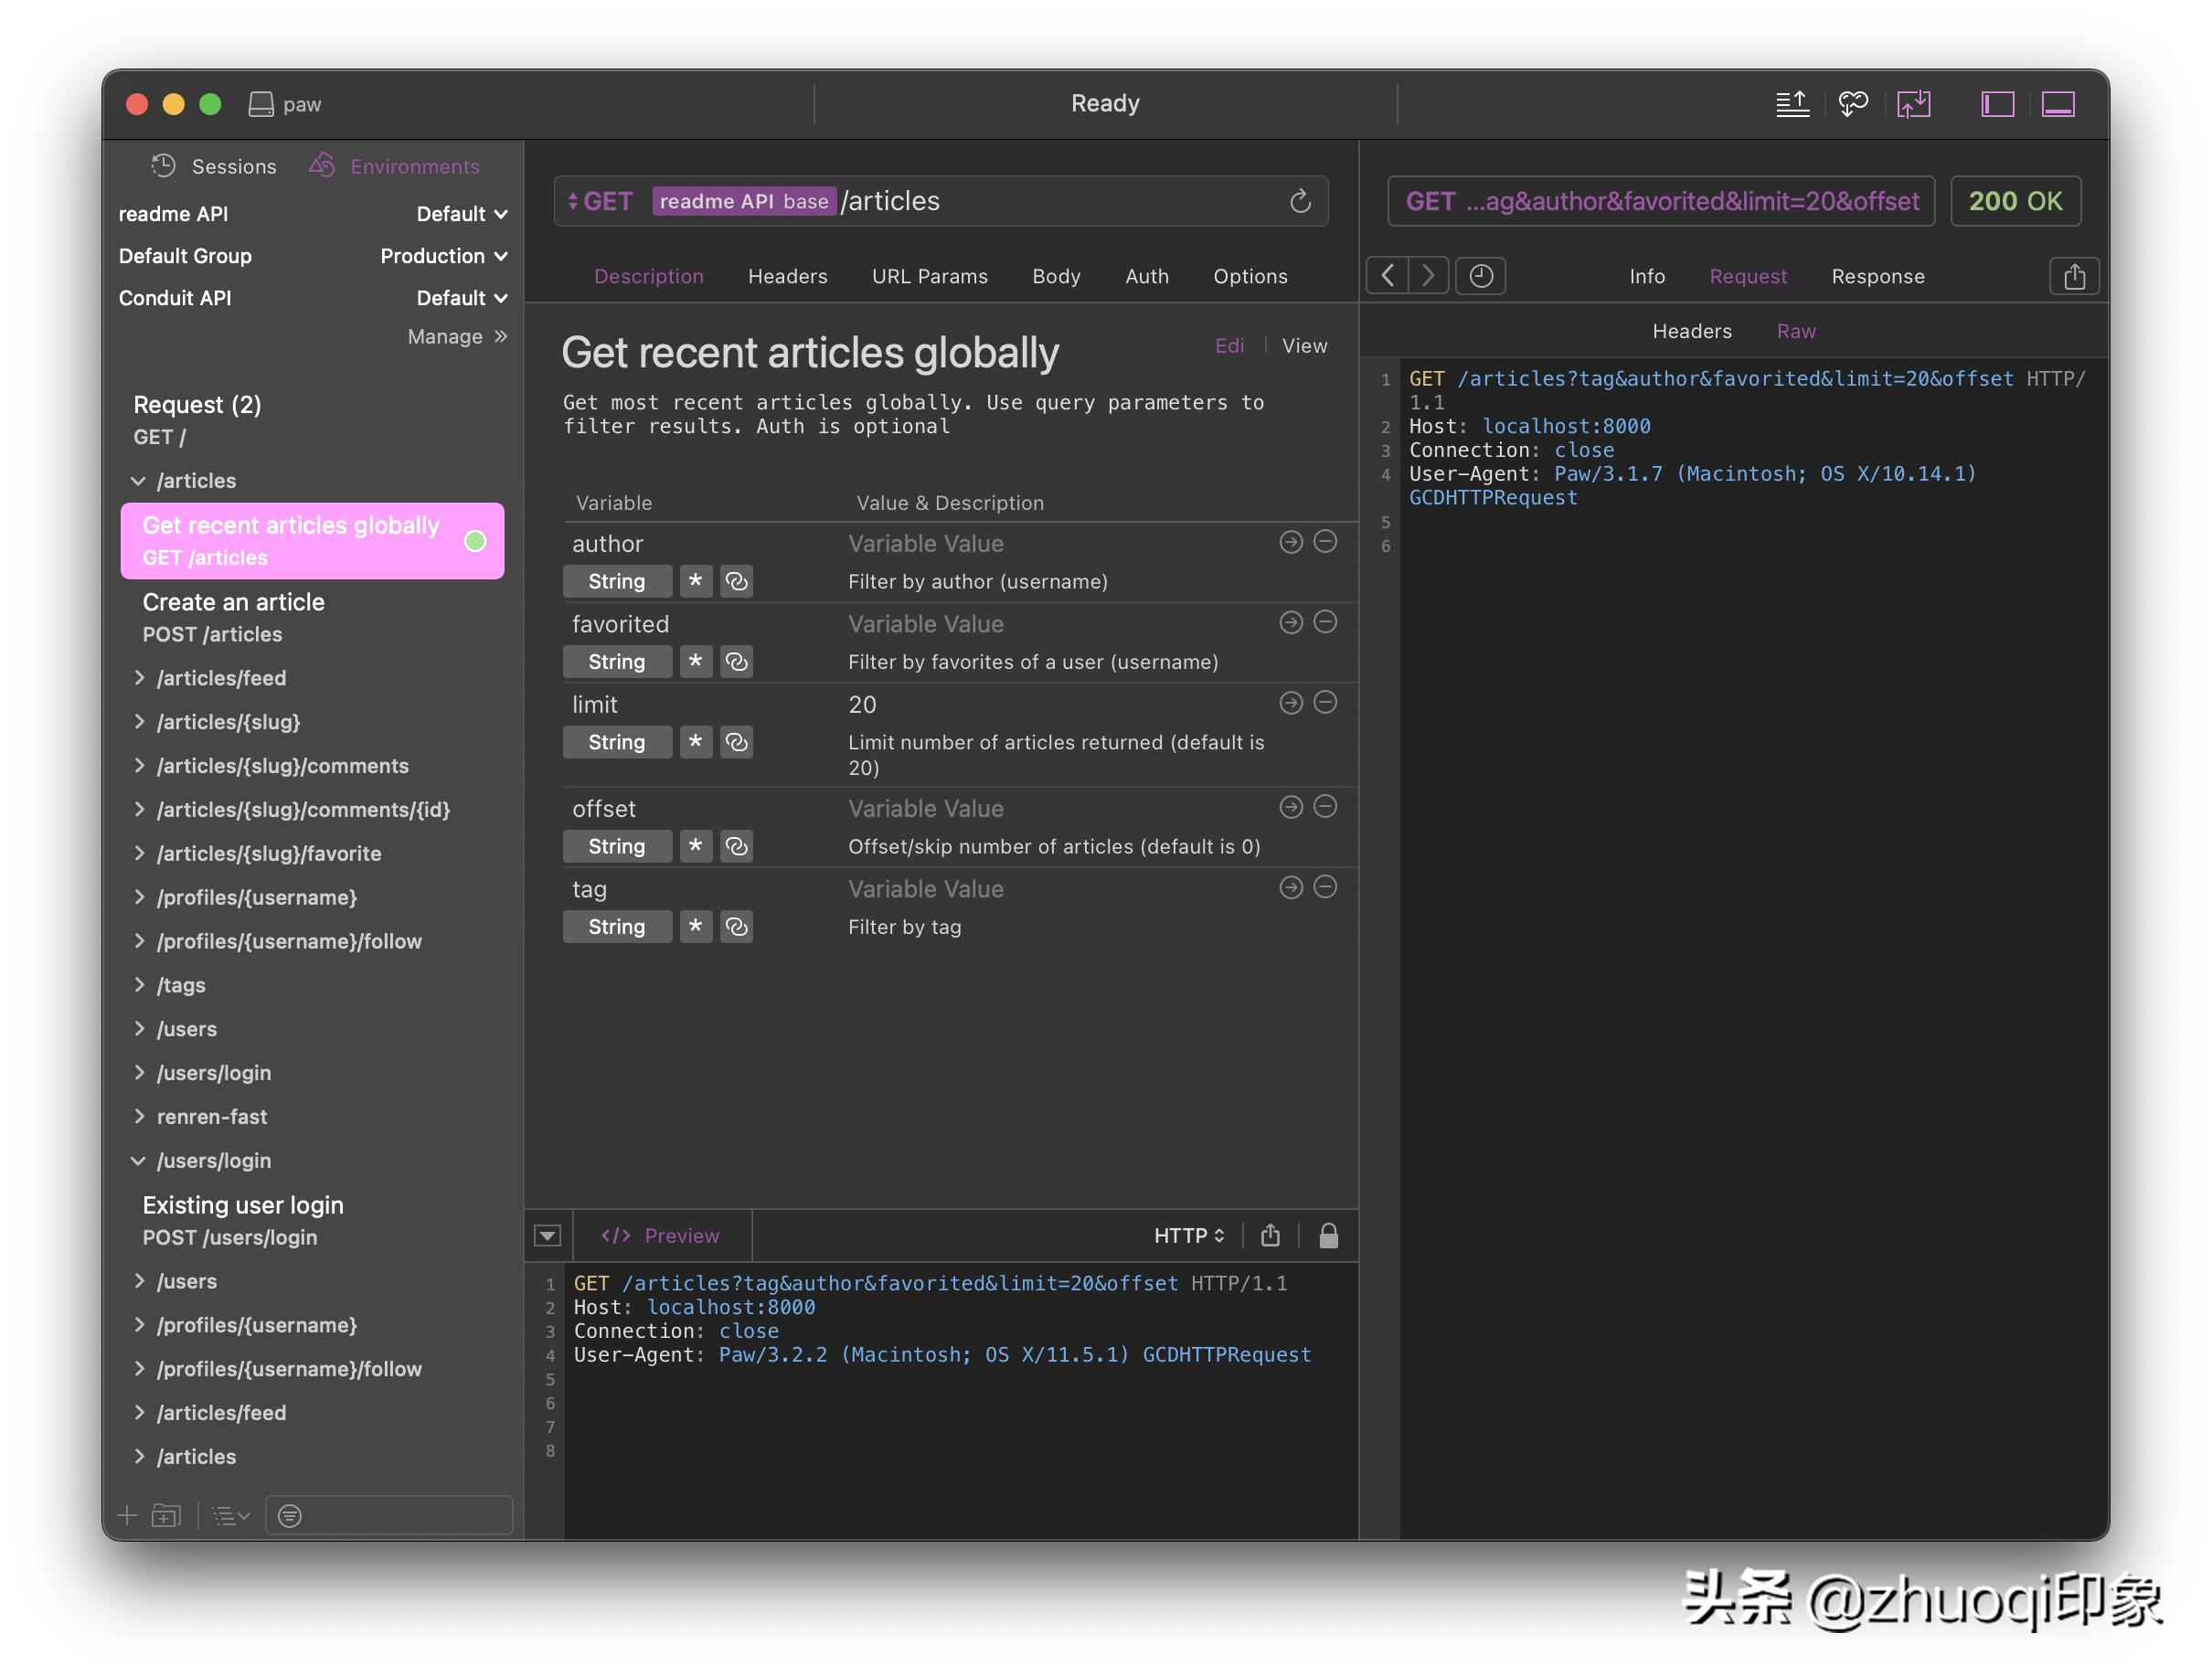Click the export icon in top toolbar
Image resolution: width=2212 pixels, height=1676 pixels.
pos(1792,104)
